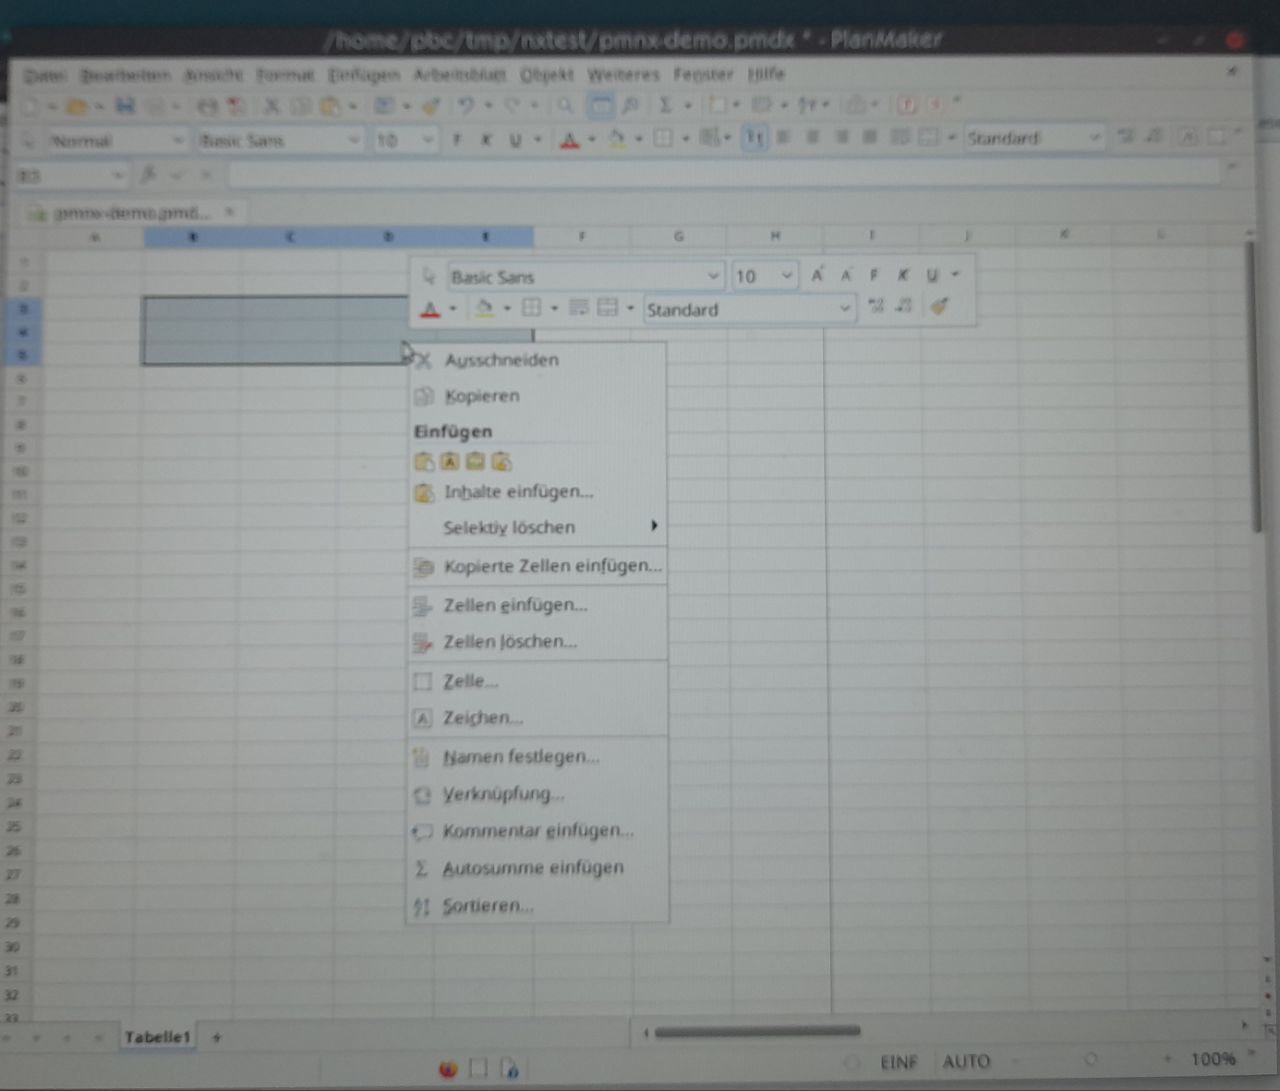Image resolution: width=1280 pixels, height=1091 pixels.
Task: Click borders grid icon in mini toolbar
Action: 532,308
